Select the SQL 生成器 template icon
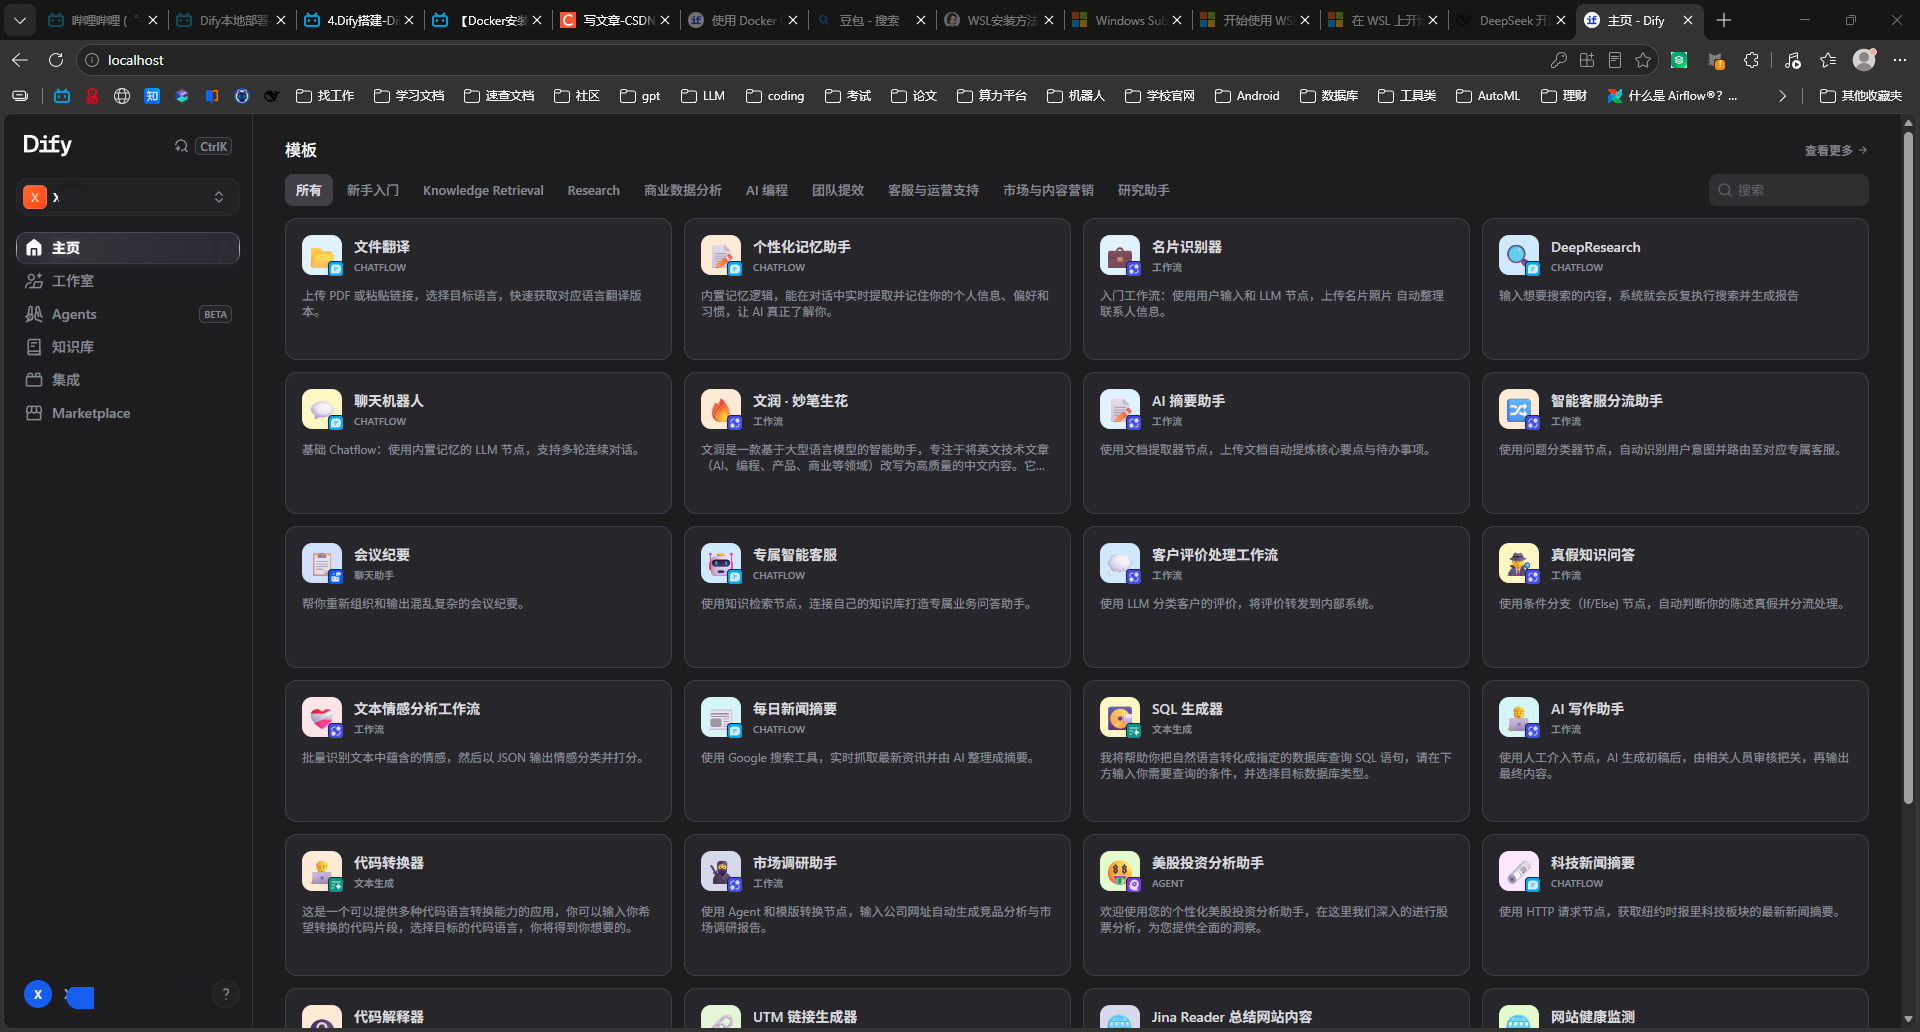Image resolution: width=1920 pixels, height=1032 pixels. point(1120,718)
